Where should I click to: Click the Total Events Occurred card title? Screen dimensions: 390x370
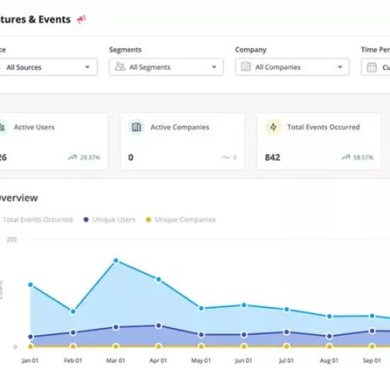(x=324, y=127)
